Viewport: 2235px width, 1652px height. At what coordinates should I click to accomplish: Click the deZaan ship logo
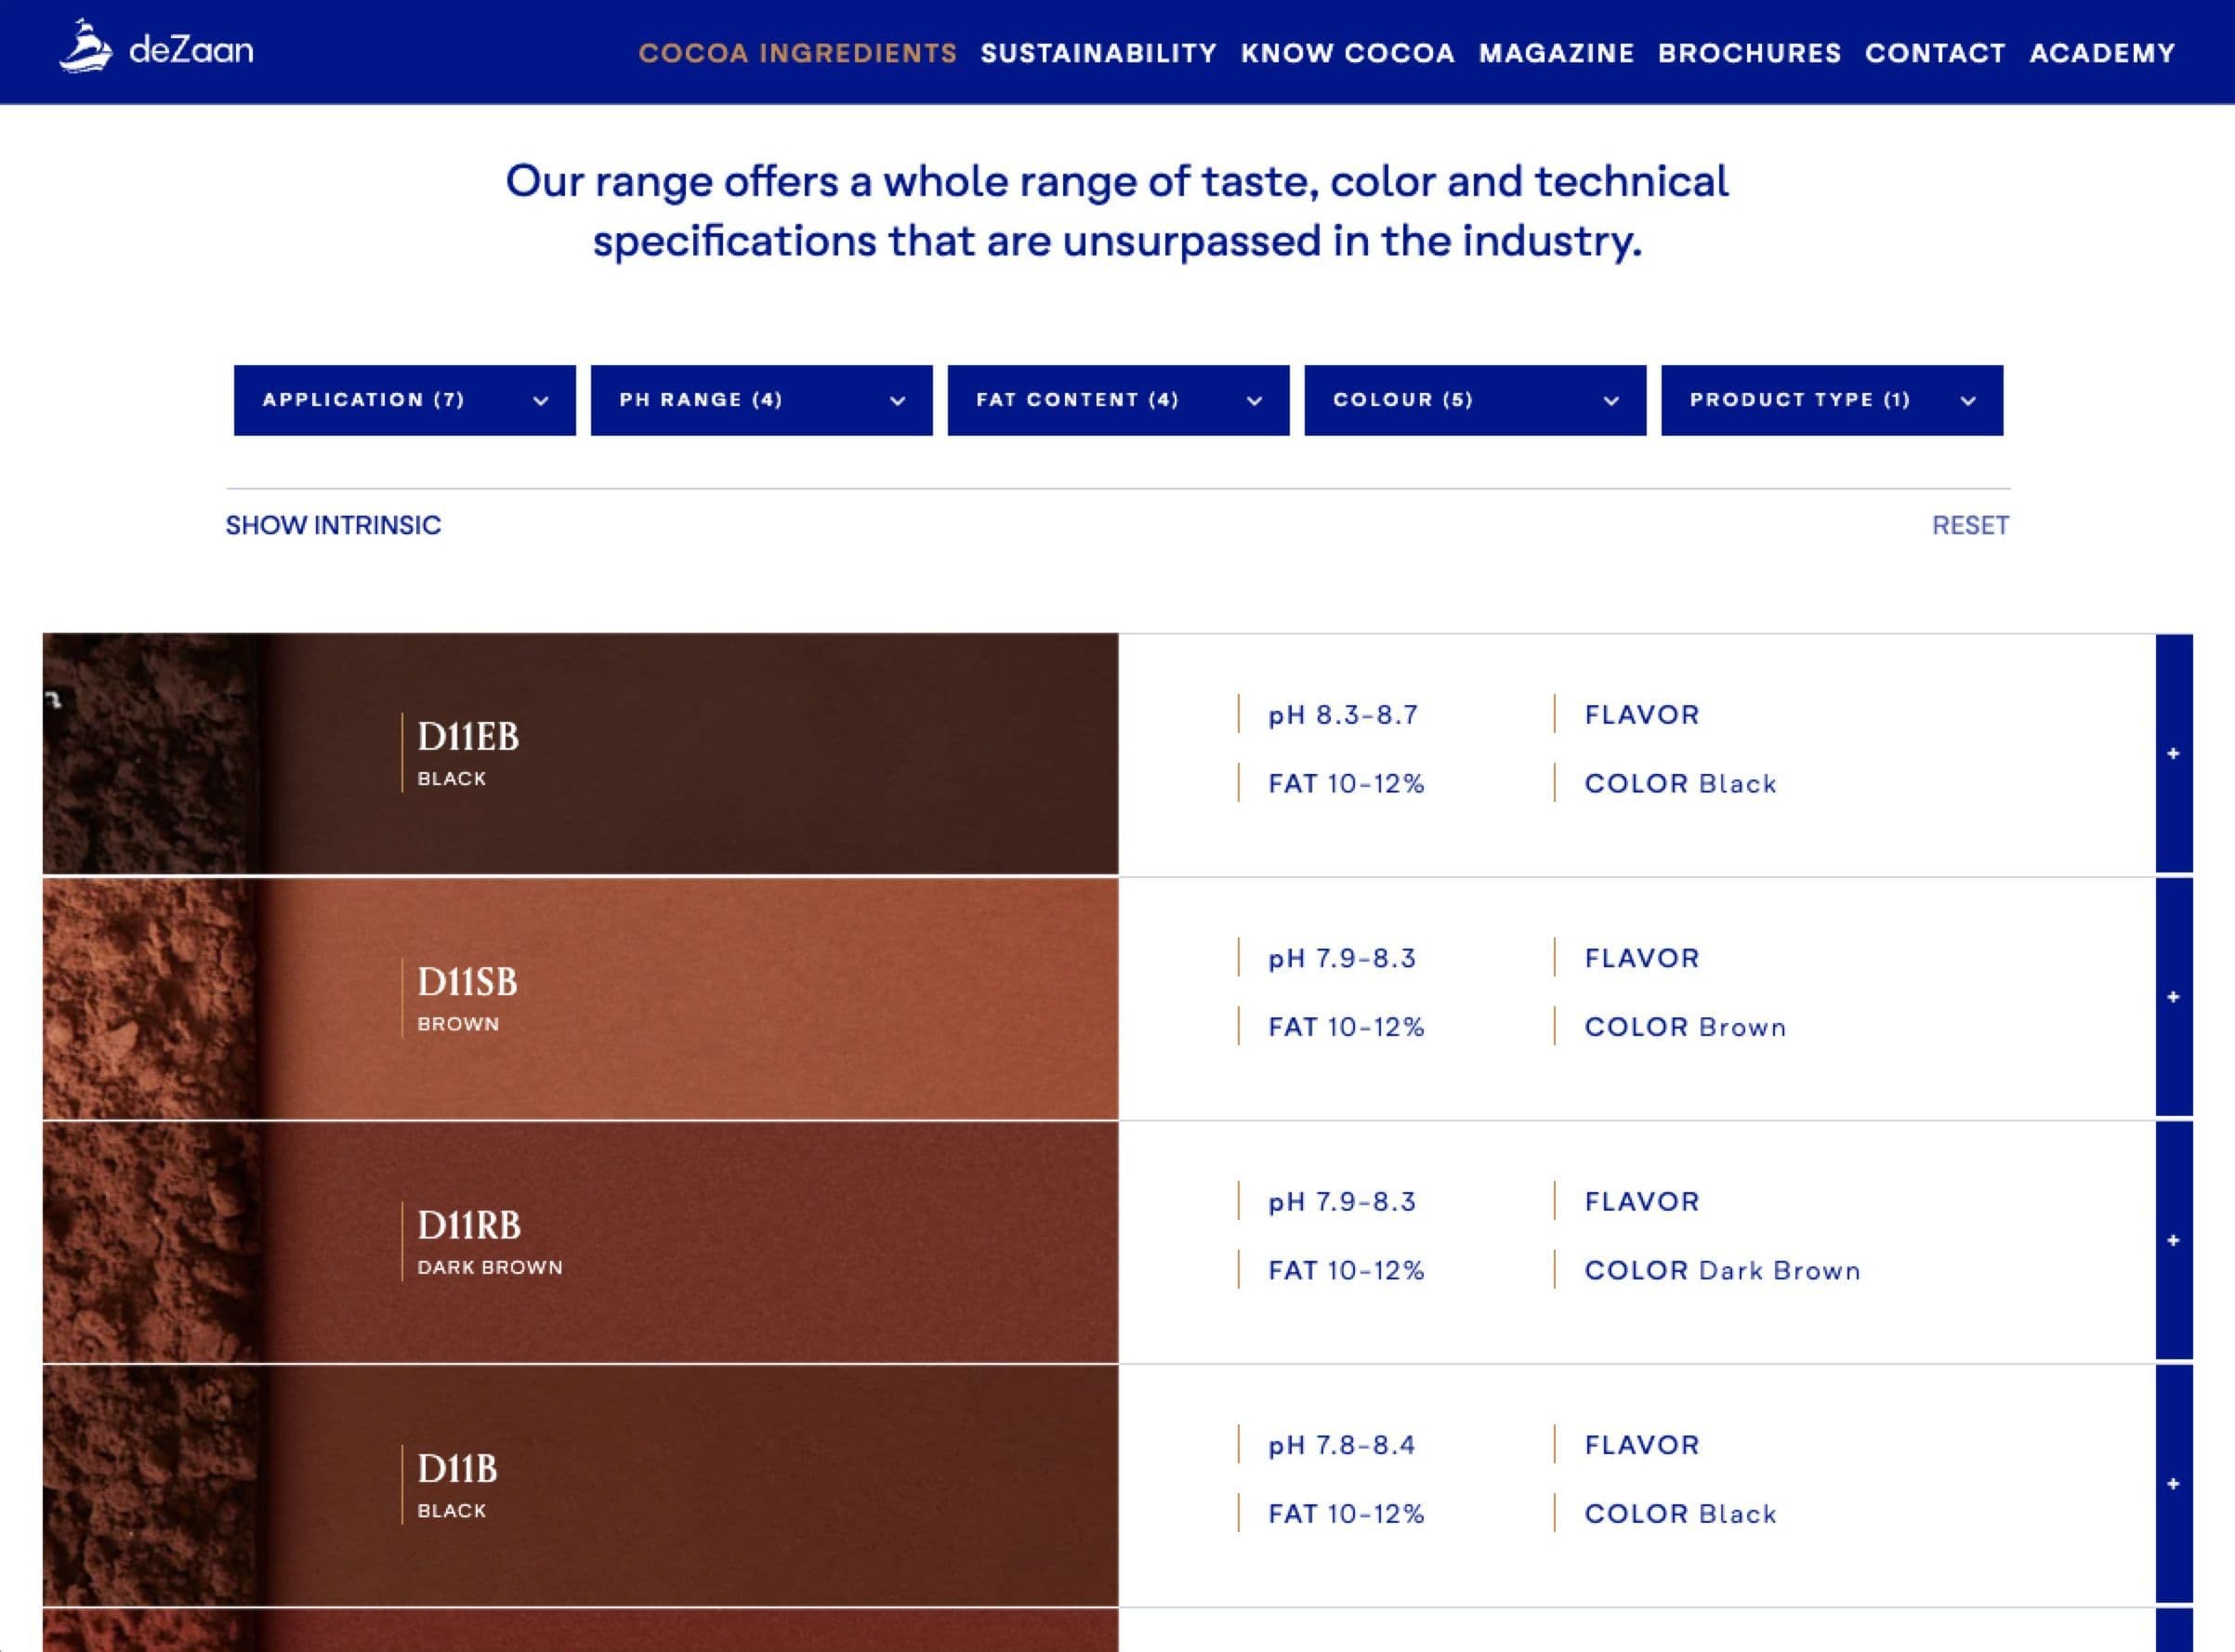point(85,46)
